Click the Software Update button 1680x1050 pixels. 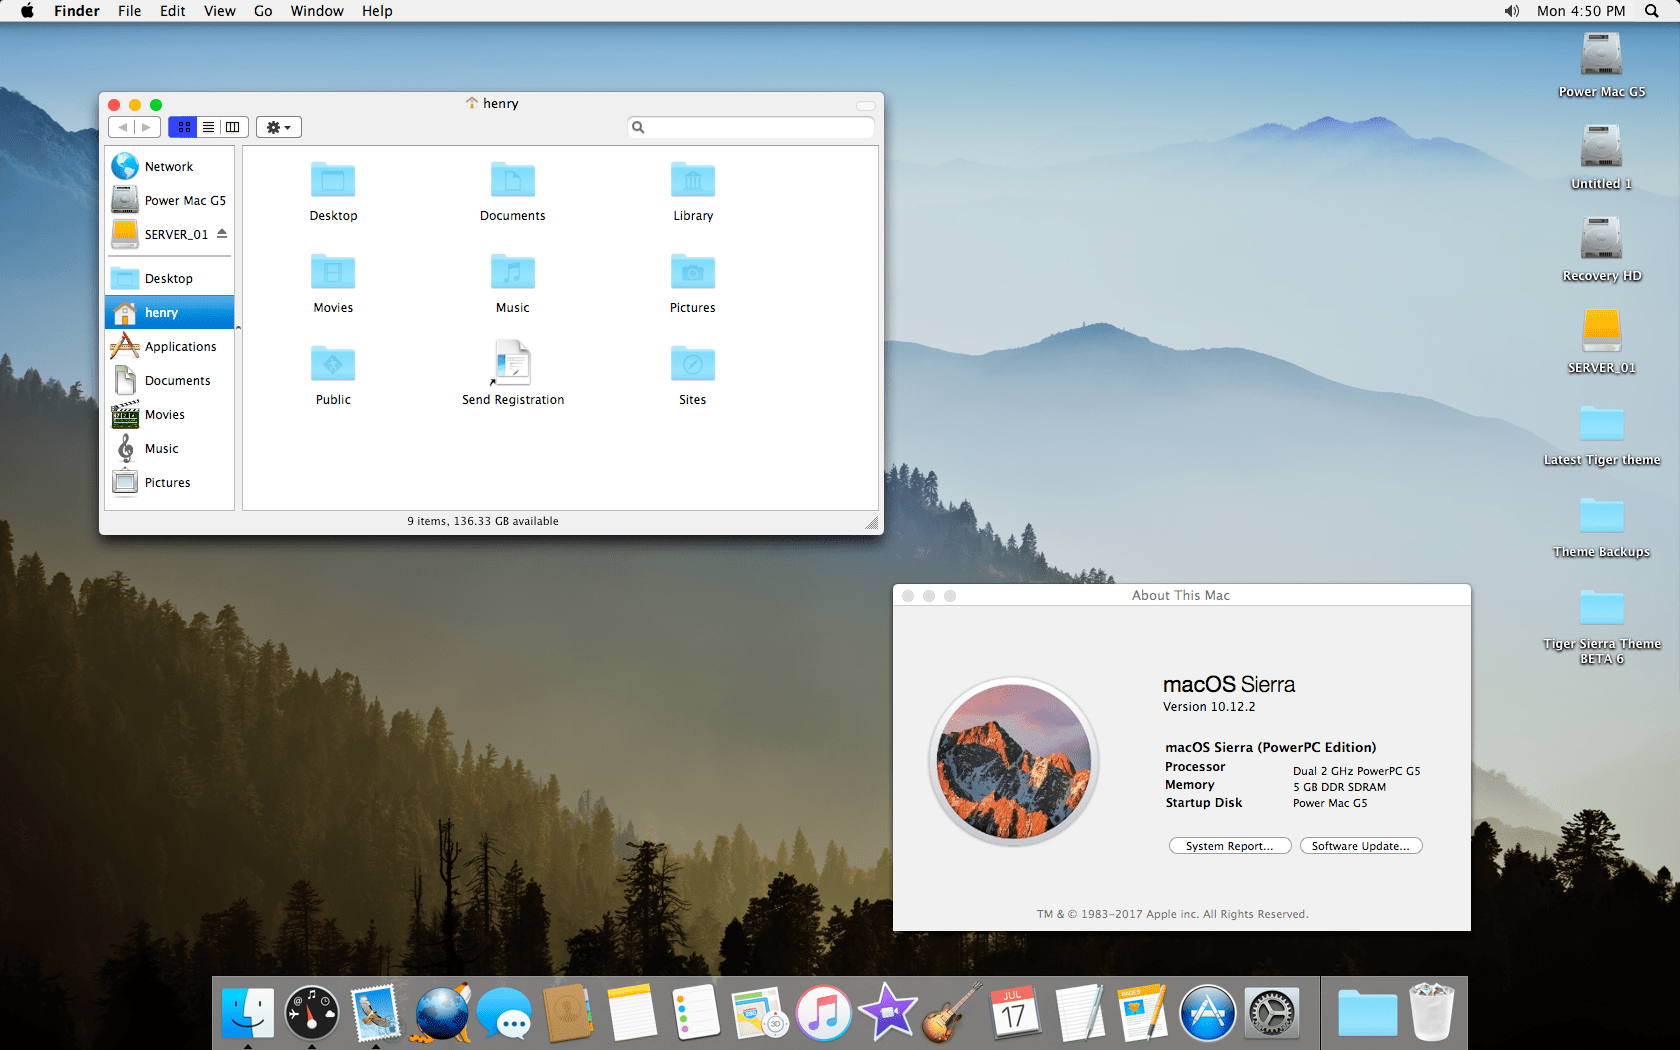[1361, 845]
